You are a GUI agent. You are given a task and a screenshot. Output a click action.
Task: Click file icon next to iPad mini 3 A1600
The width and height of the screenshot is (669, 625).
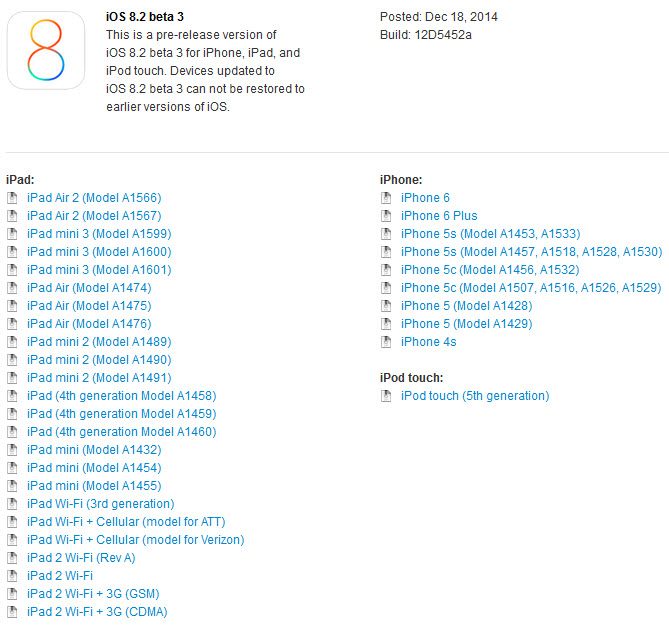click(12, 252)
